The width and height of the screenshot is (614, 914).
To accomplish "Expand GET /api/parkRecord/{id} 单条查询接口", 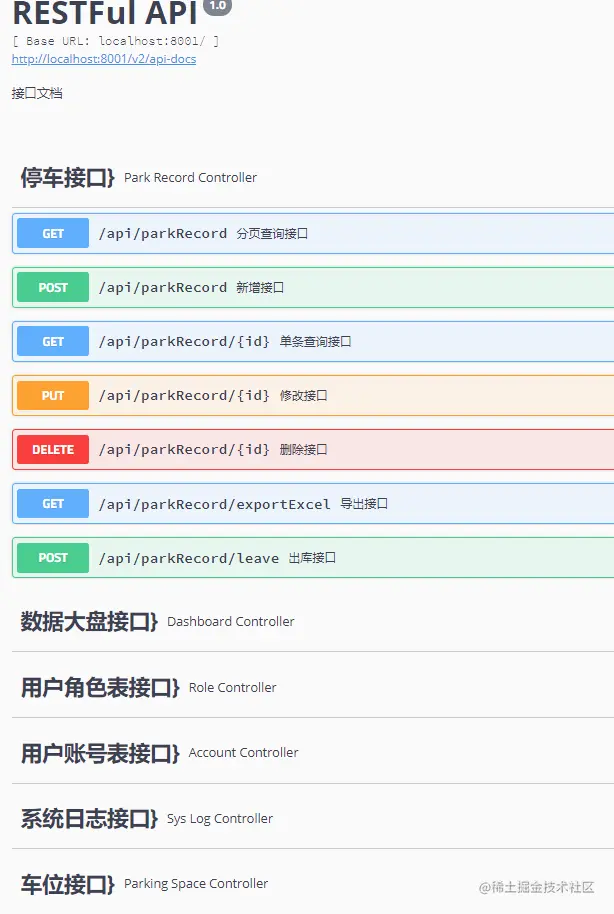I will [x=313, y=342].
